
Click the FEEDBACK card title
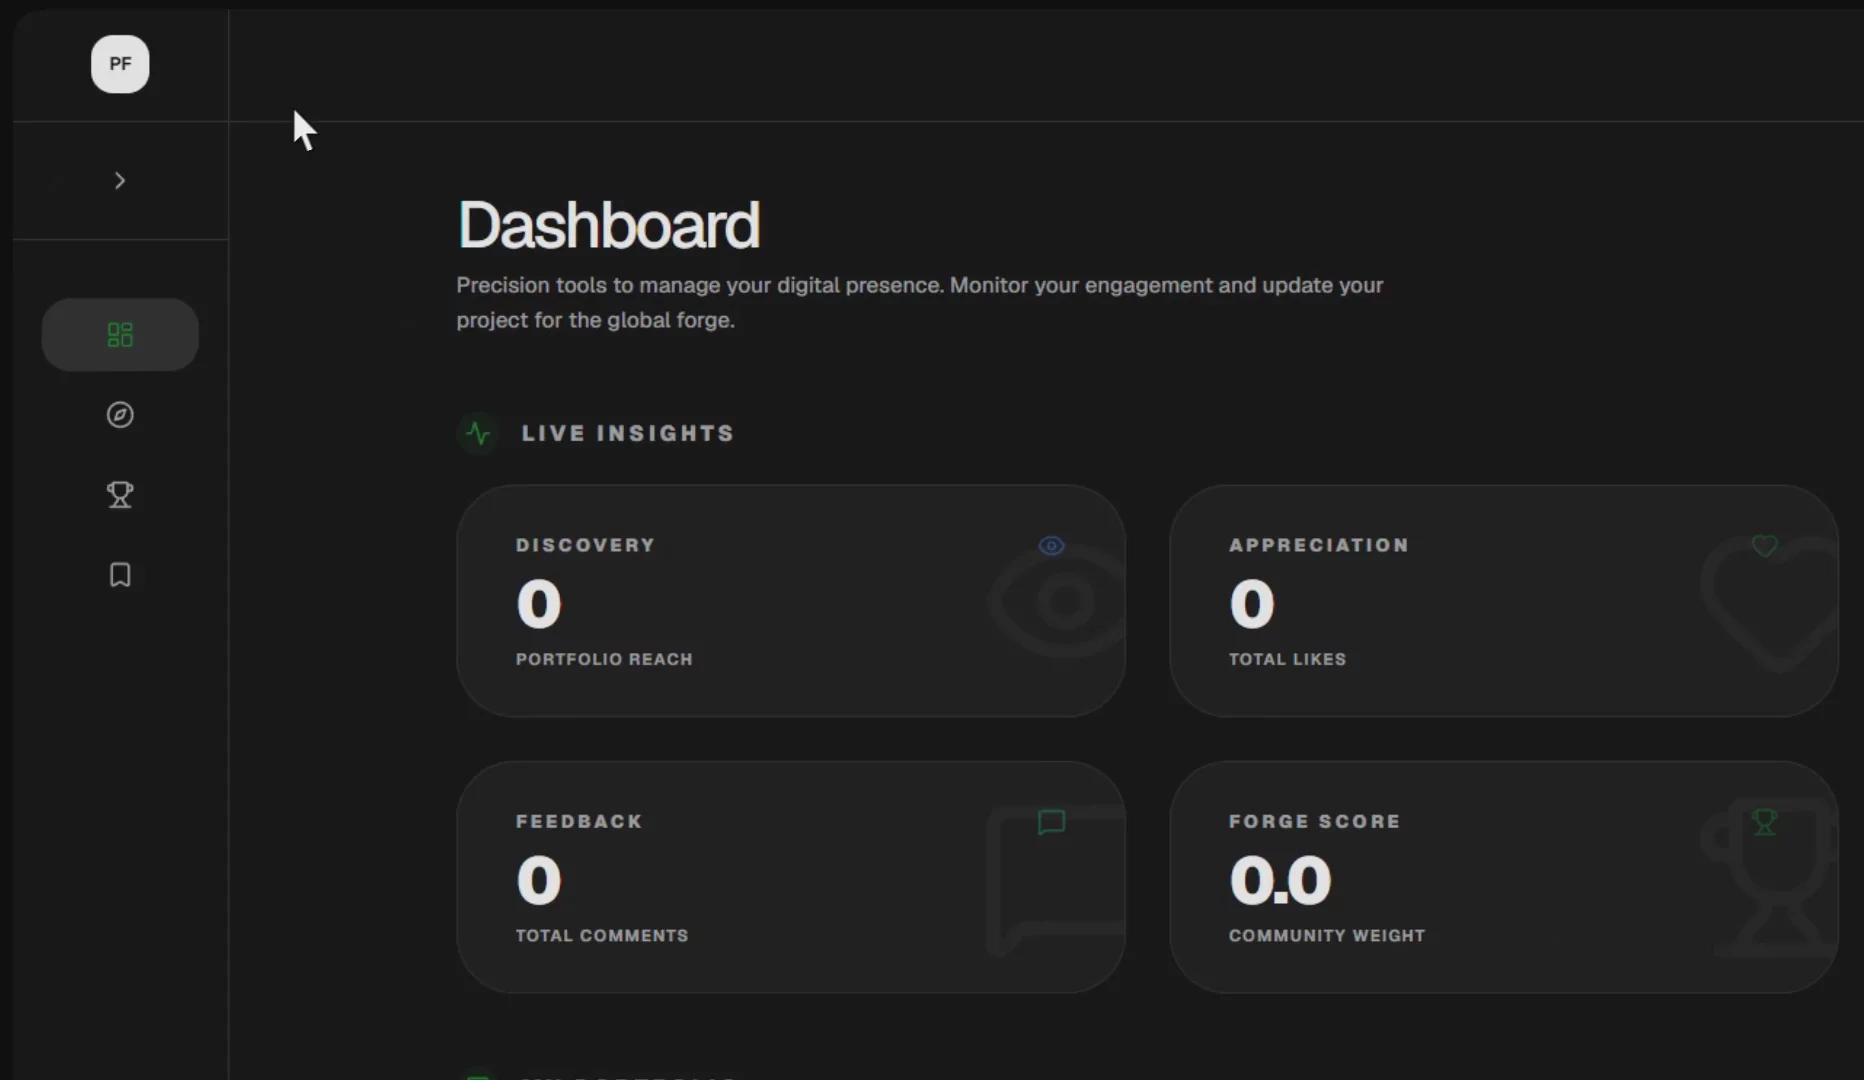coord(579,821)
